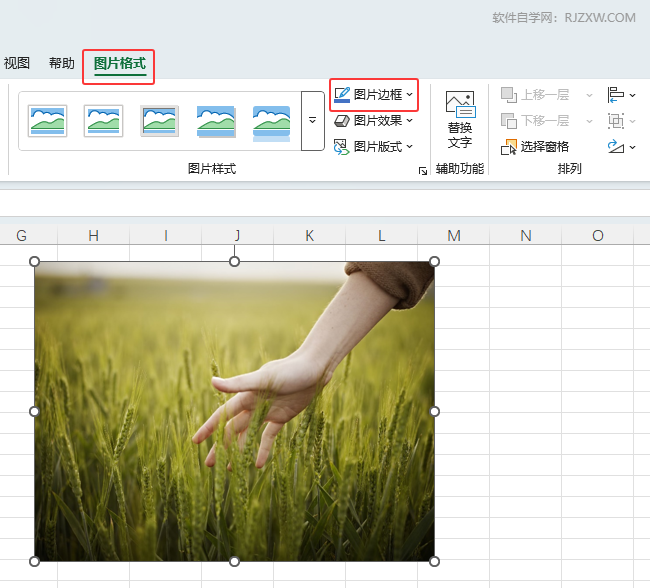This screenshot has height=588, width=650.
Task: Select column N header
Action: pos(526,236)
